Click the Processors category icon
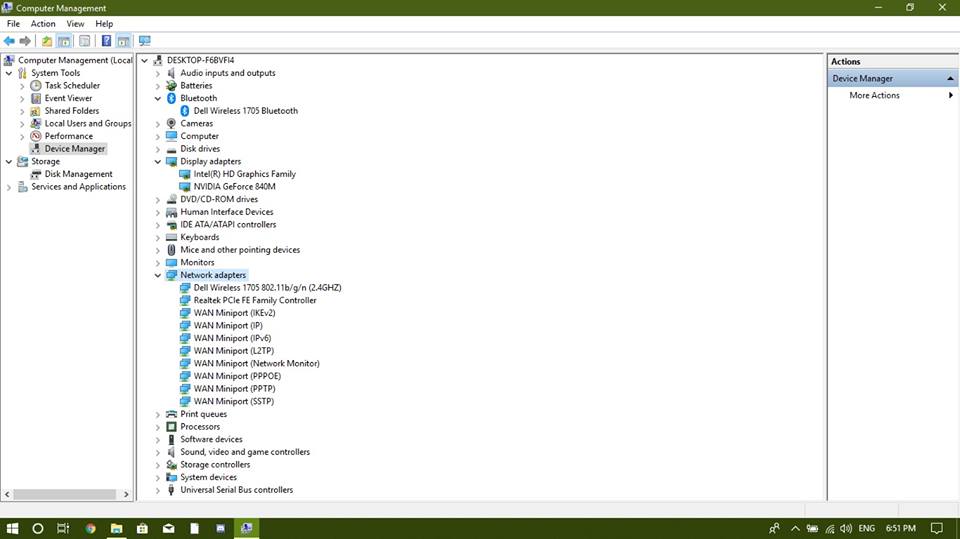This screenshot has height=539, width=960. (171, 426)
